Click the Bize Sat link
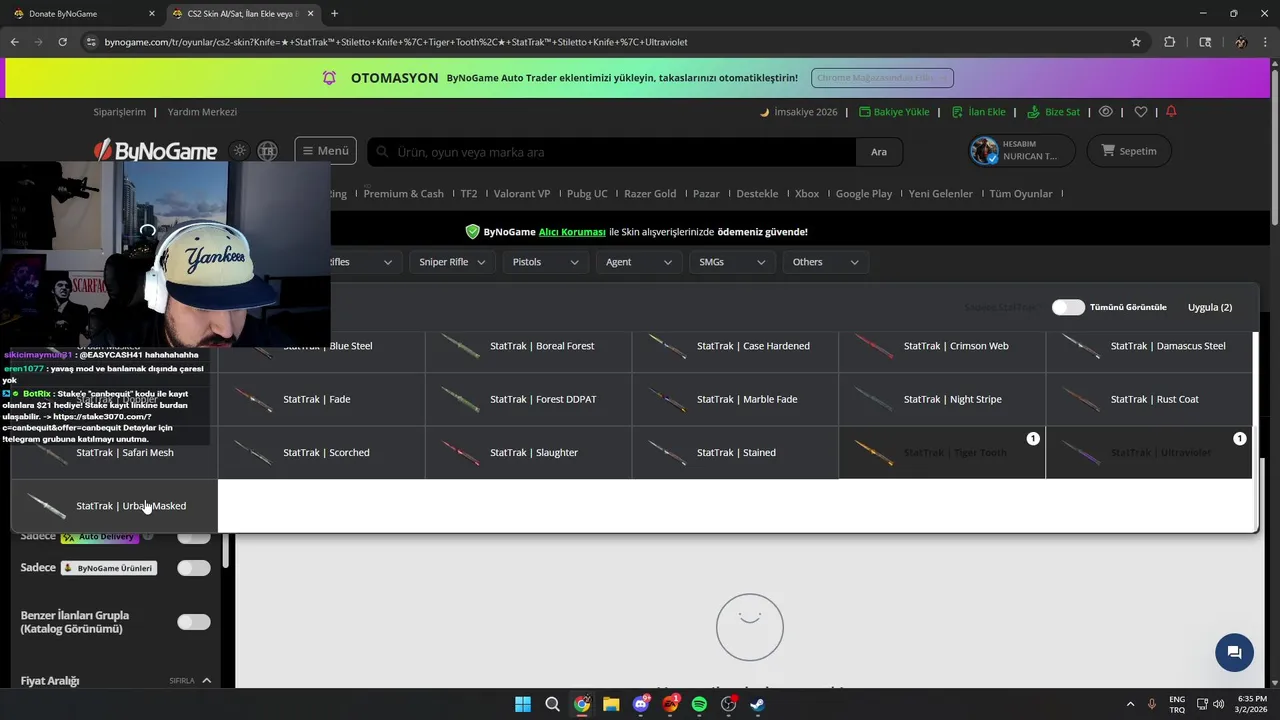 (1054, 112)
